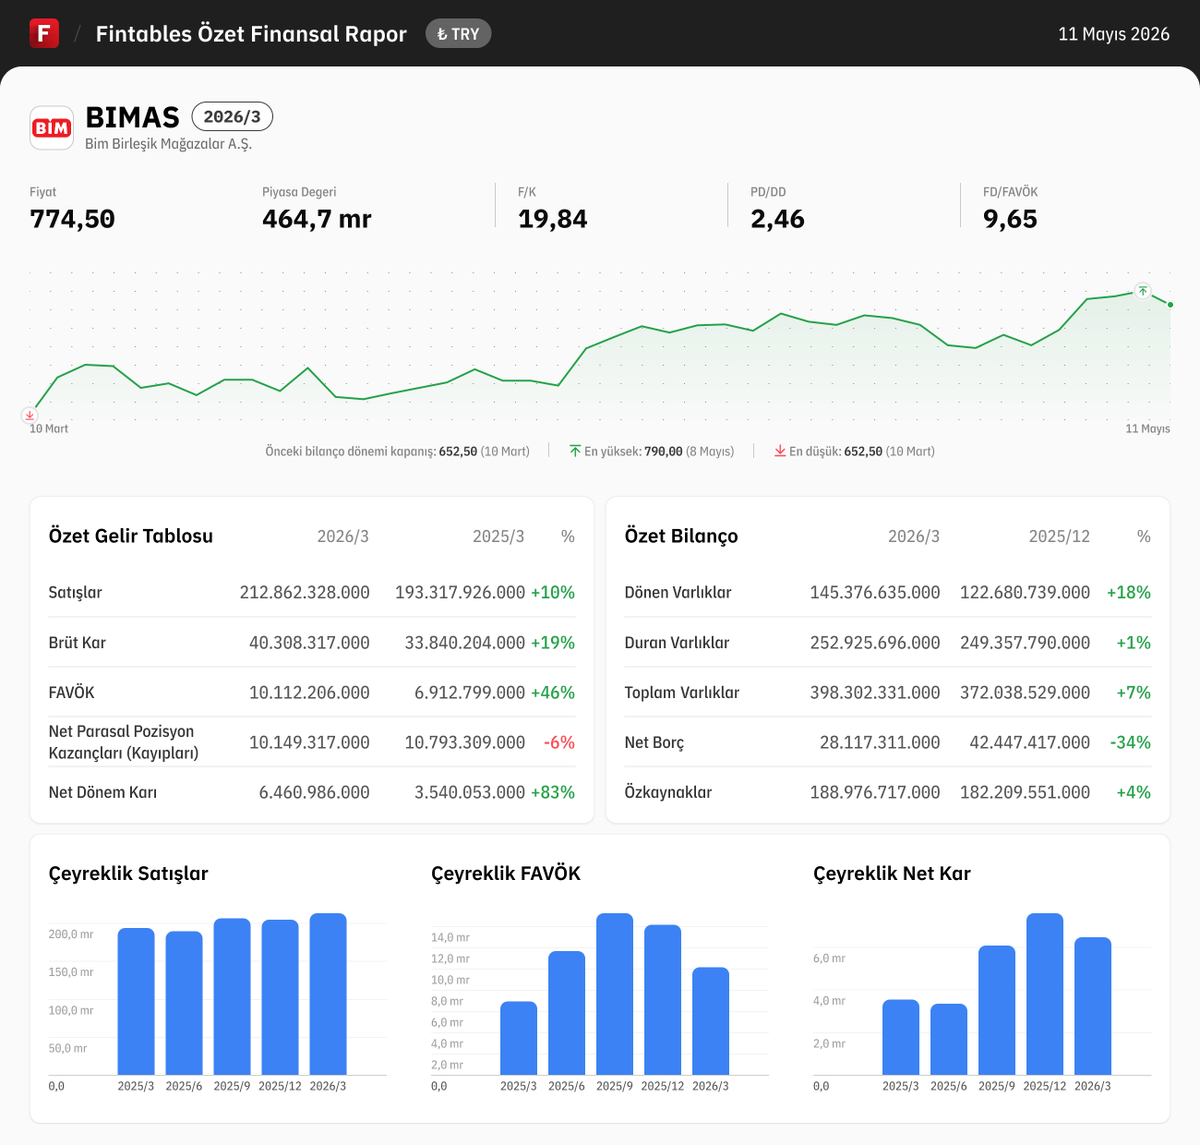Click the BIMAS ticker heading
The image size is (1200, 1145).
pyautogui.click(x=133, y=117)
